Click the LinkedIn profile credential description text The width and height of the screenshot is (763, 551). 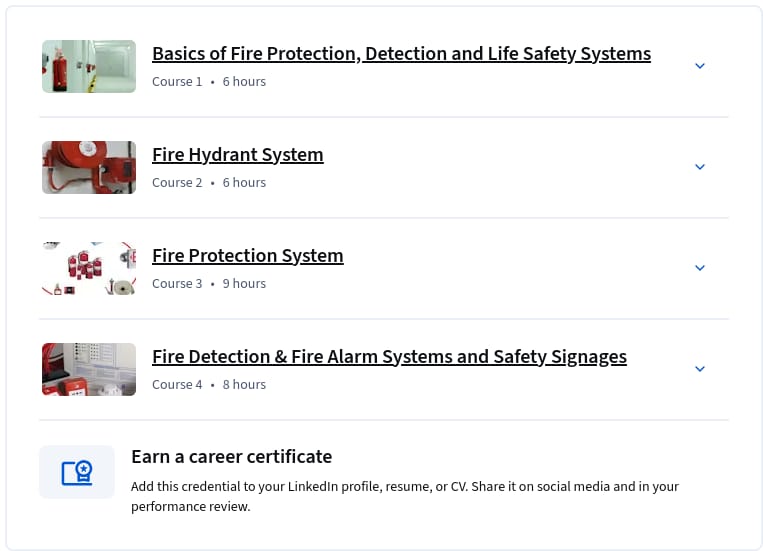click(405, 496)
